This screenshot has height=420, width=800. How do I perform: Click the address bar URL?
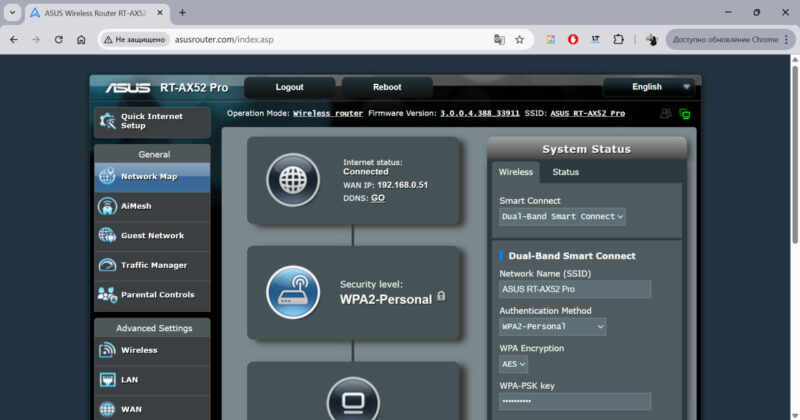click(x=224, y=39)
